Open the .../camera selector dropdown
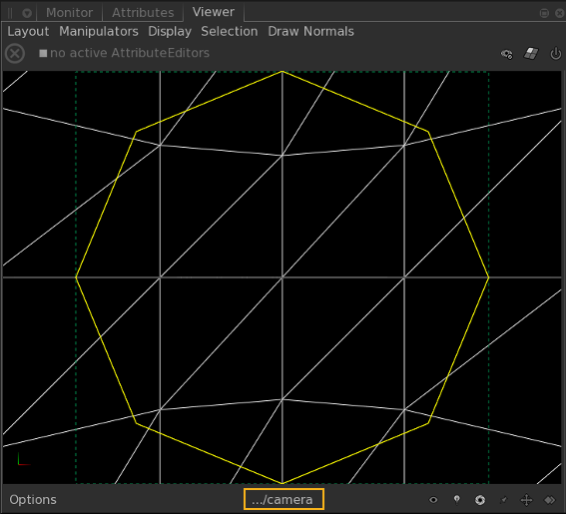The width and height of the screenshot is (566, 514). point(284,499)
